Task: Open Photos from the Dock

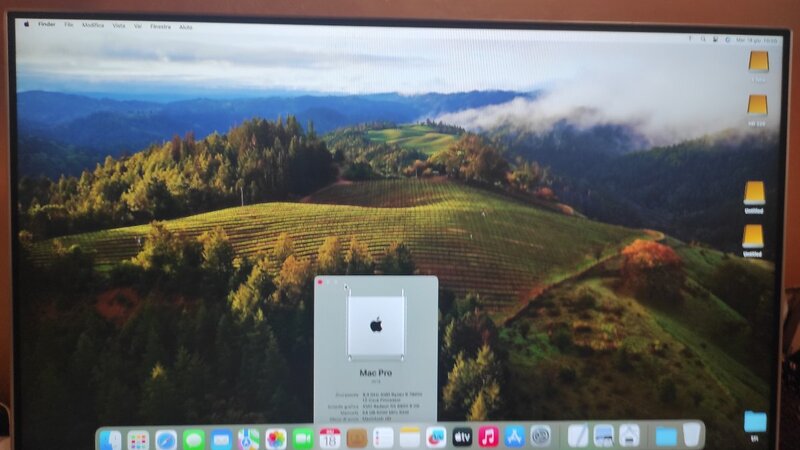Action: coord(276,439)
